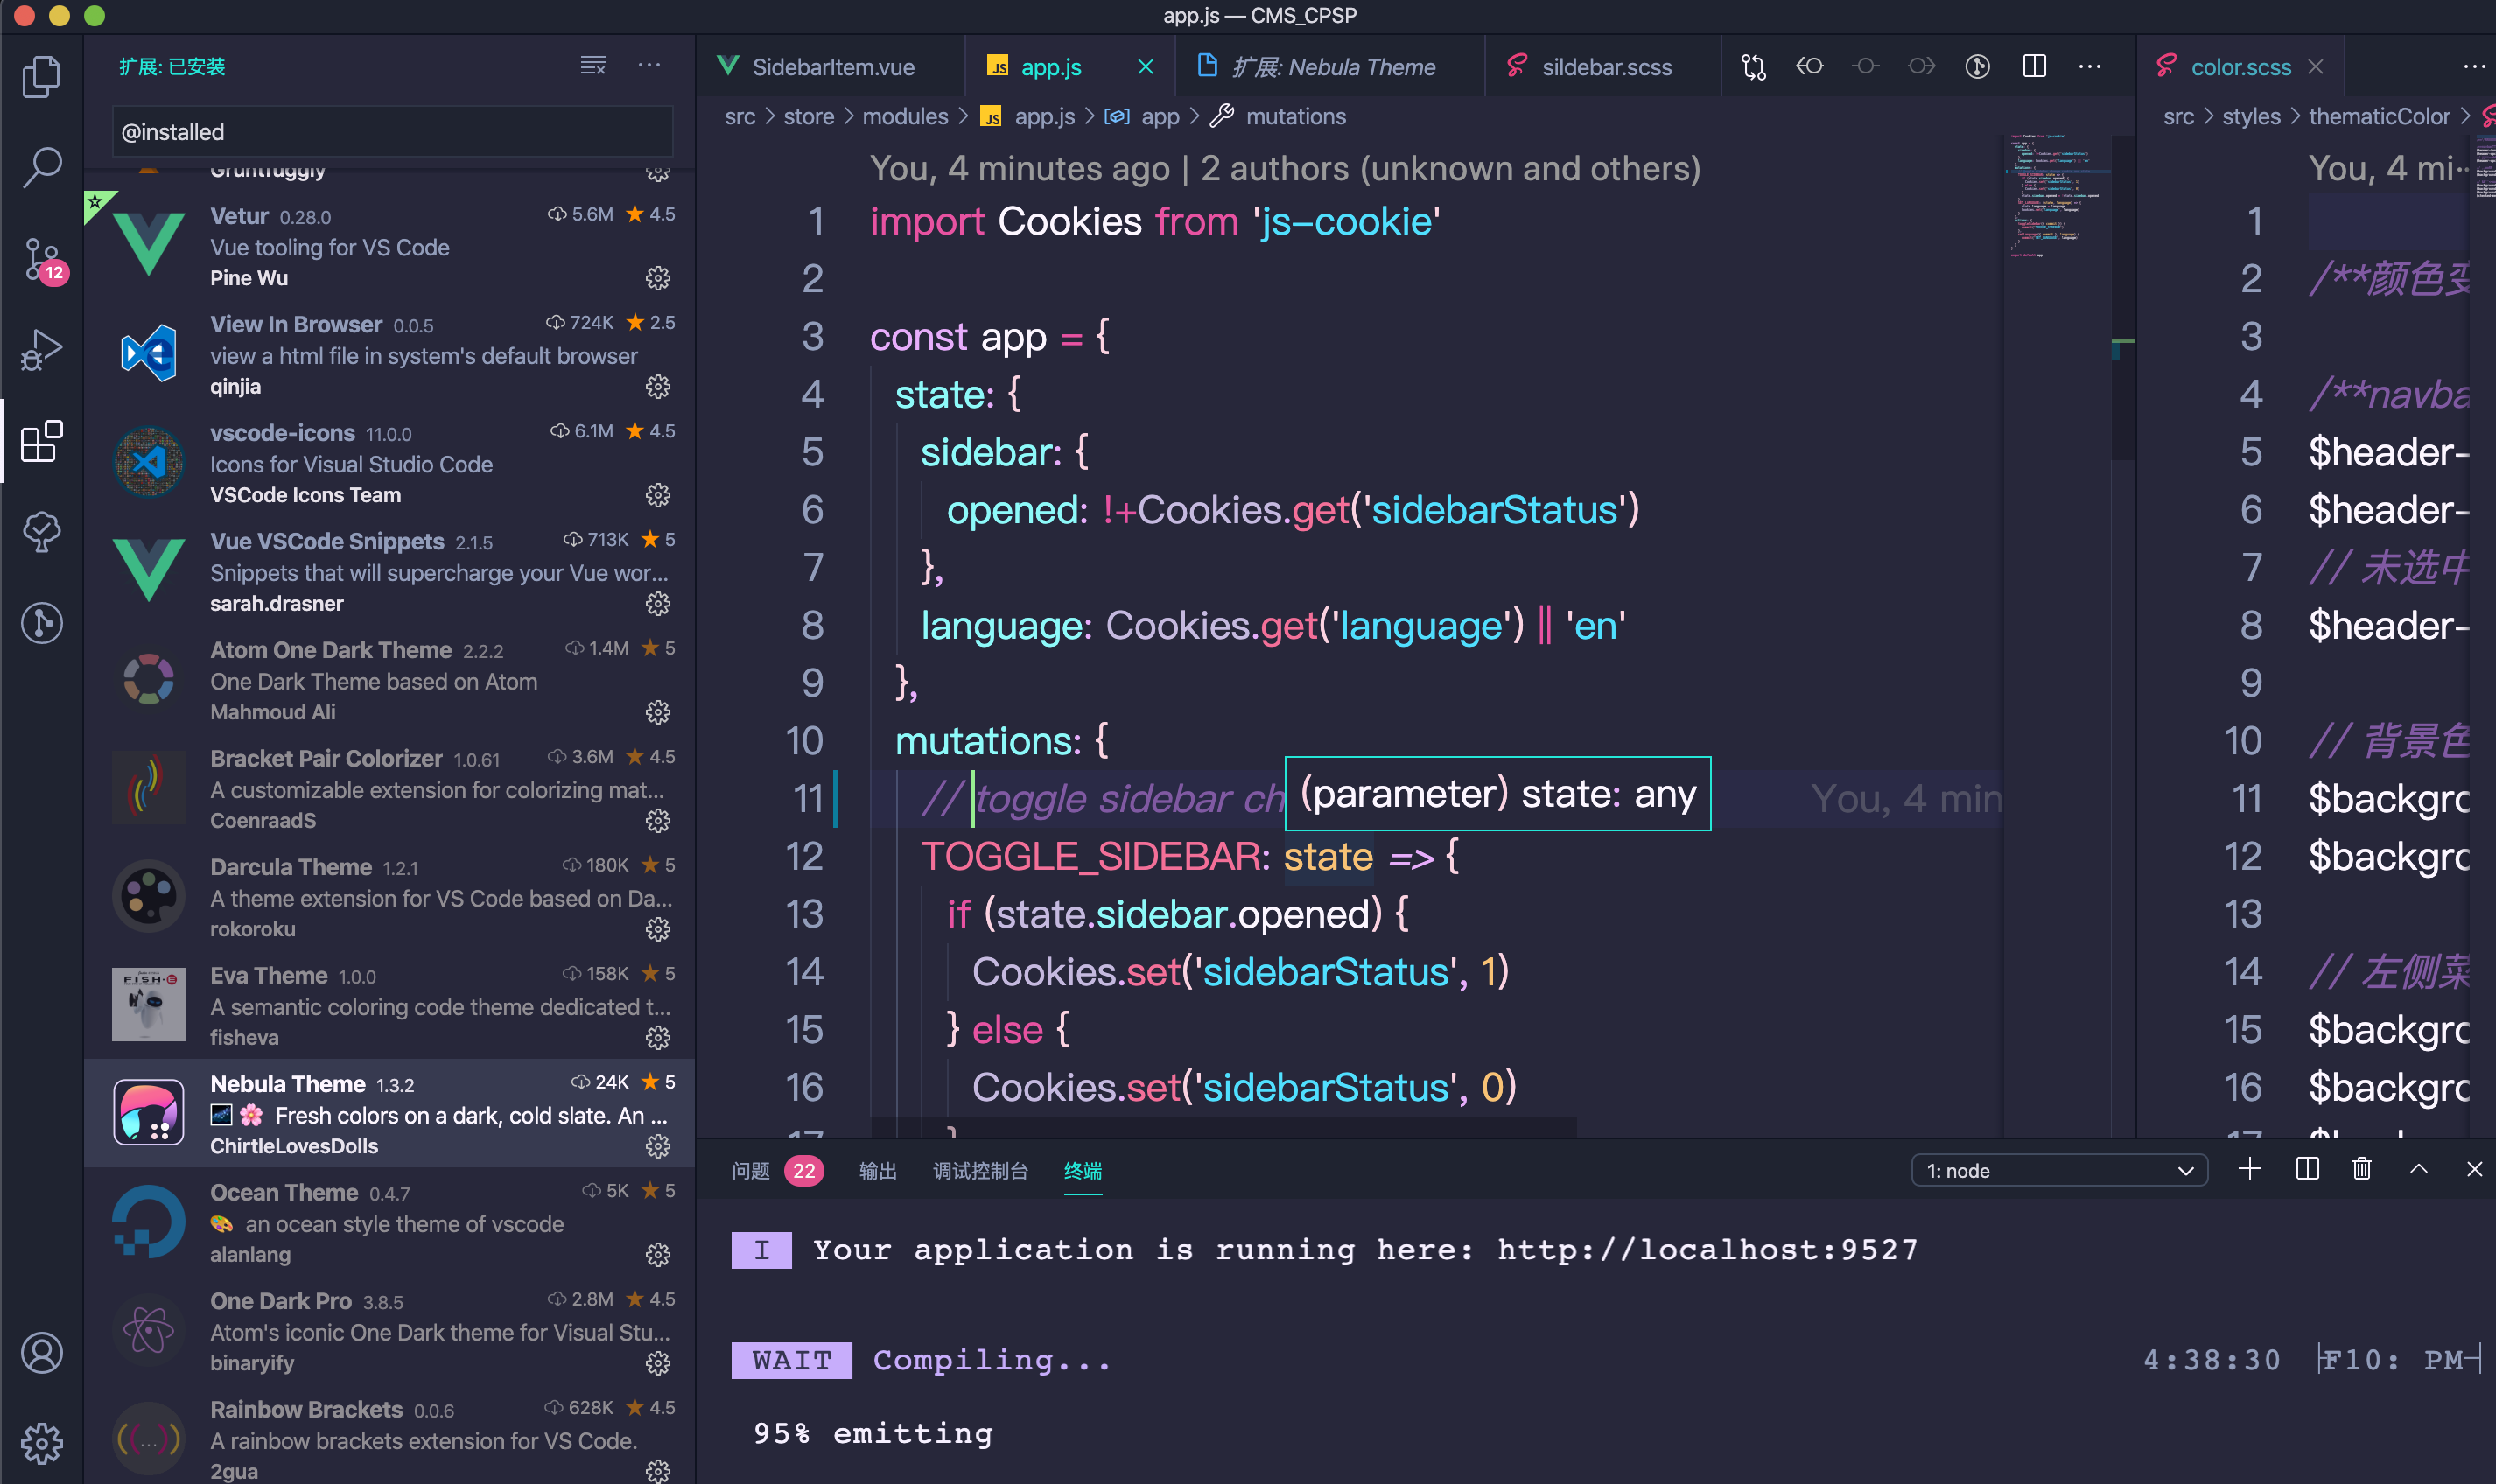Screen dimensions: 2496x1484
Task: Open the terminal selector '1: node' dropdown
Action: [2059, 1170]
